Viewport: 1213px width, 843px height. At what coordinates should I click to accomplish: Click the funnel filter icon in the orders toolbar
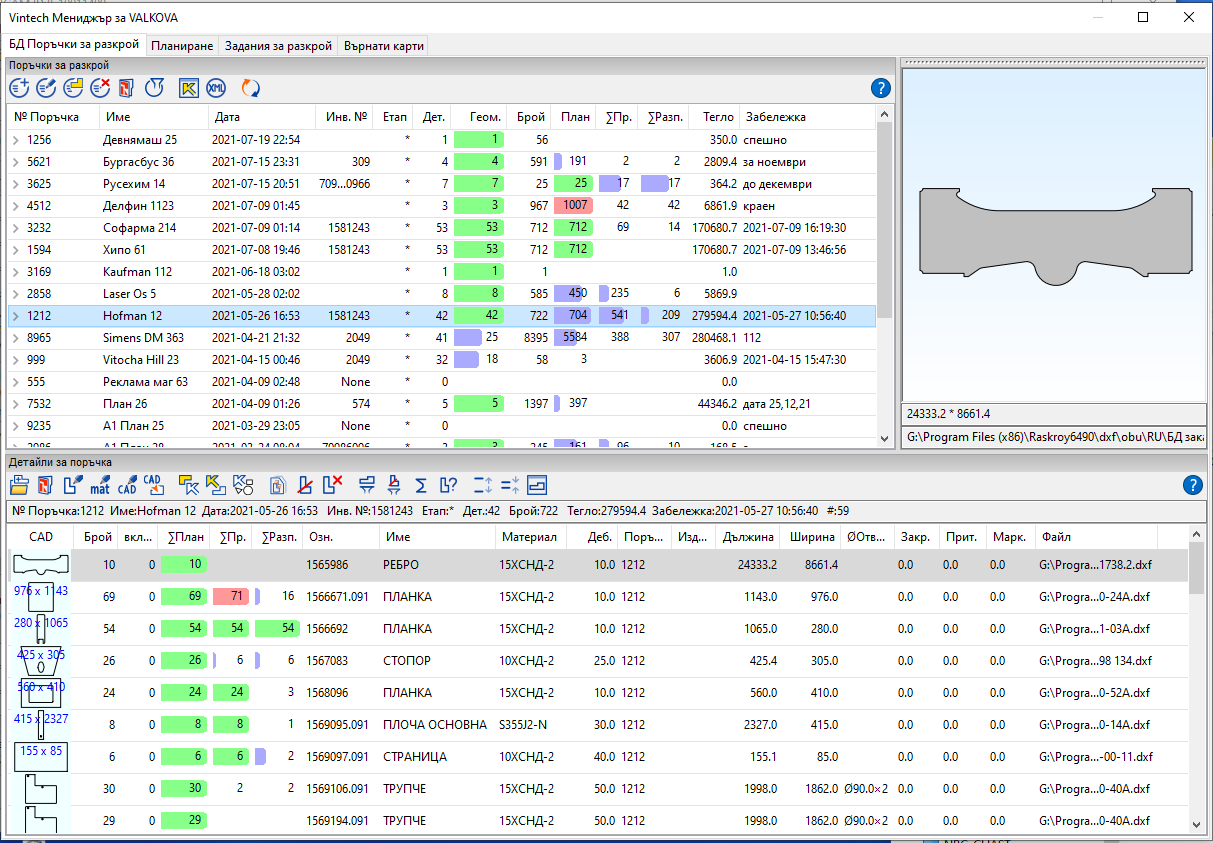tap(154, 88)
